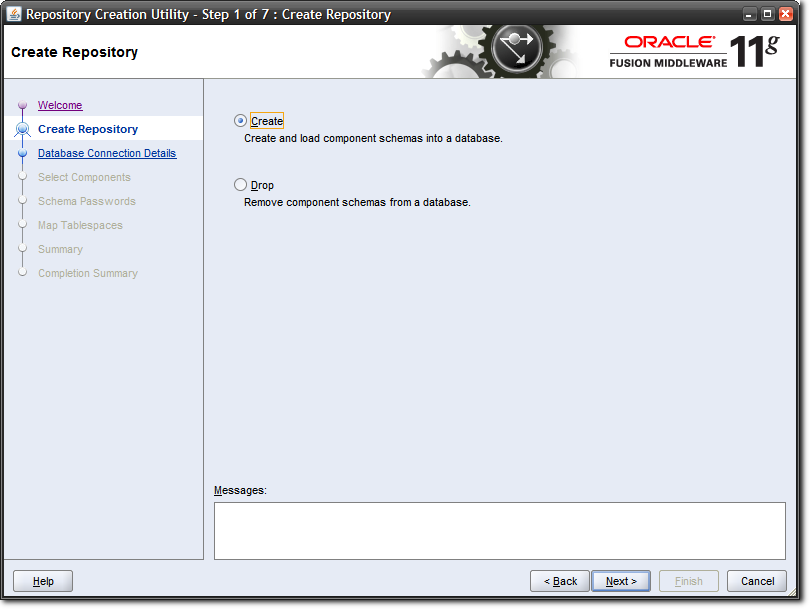
Task: Click the Oracle Fusion Middleware 11g logo
Action: point(694,52)
